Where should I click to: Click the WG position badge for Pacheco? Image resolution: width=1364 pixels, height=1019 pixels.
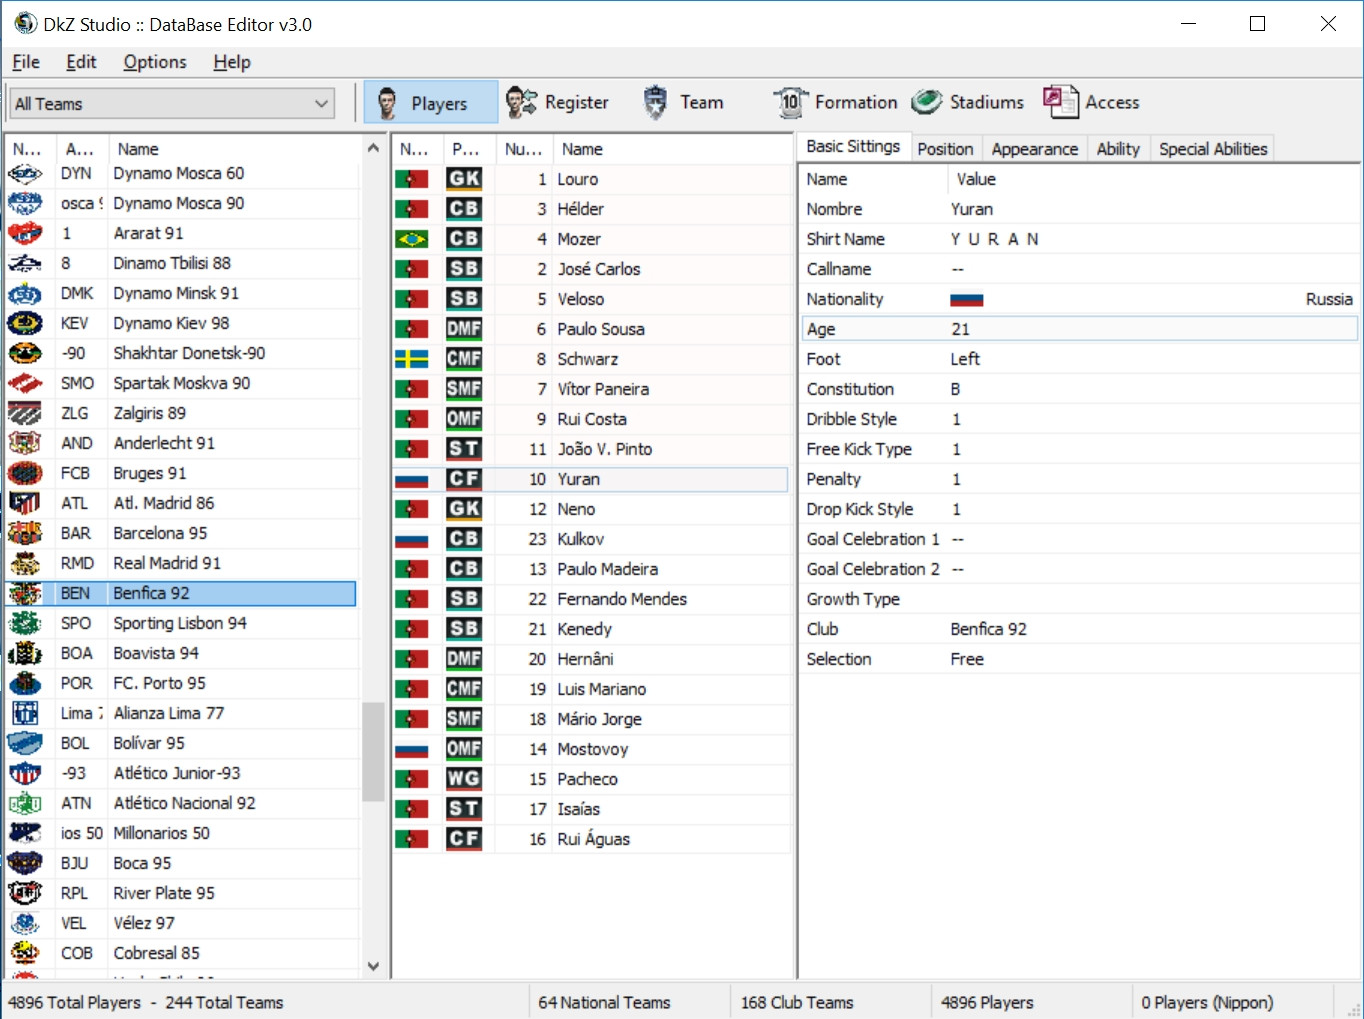[464, 779]
